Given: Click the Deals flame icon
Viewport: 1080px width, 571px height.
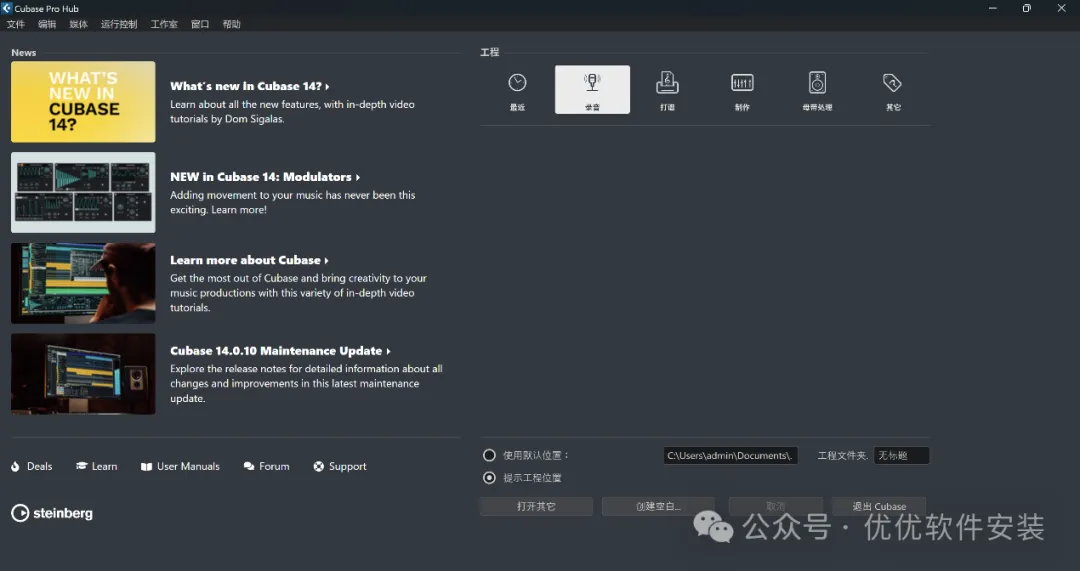Looking at the screenshot, I should [x=16, y=466].
